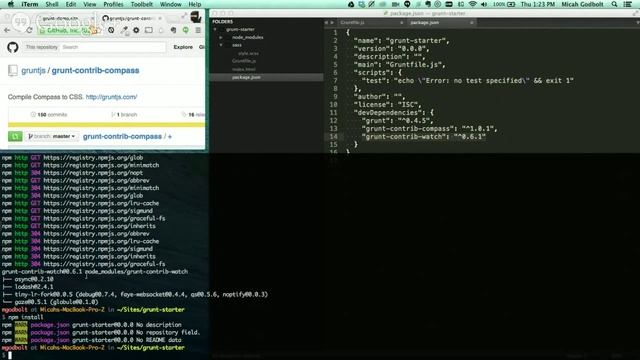Viewport: 640px width, 360px height.
Task: Close the Gruntfile.js editor tab
Action: pyautogui.click(x=402, y=22)
